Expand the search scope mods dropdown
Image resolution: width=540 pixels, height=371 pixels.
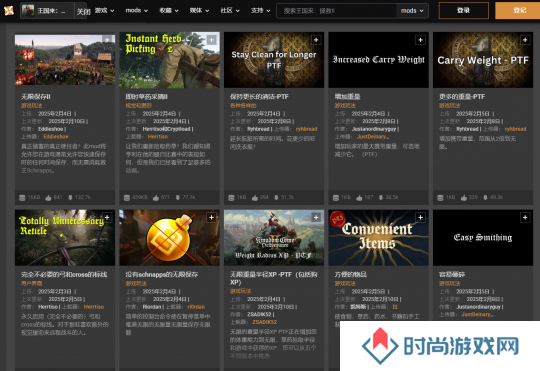(x=412, y=11)
